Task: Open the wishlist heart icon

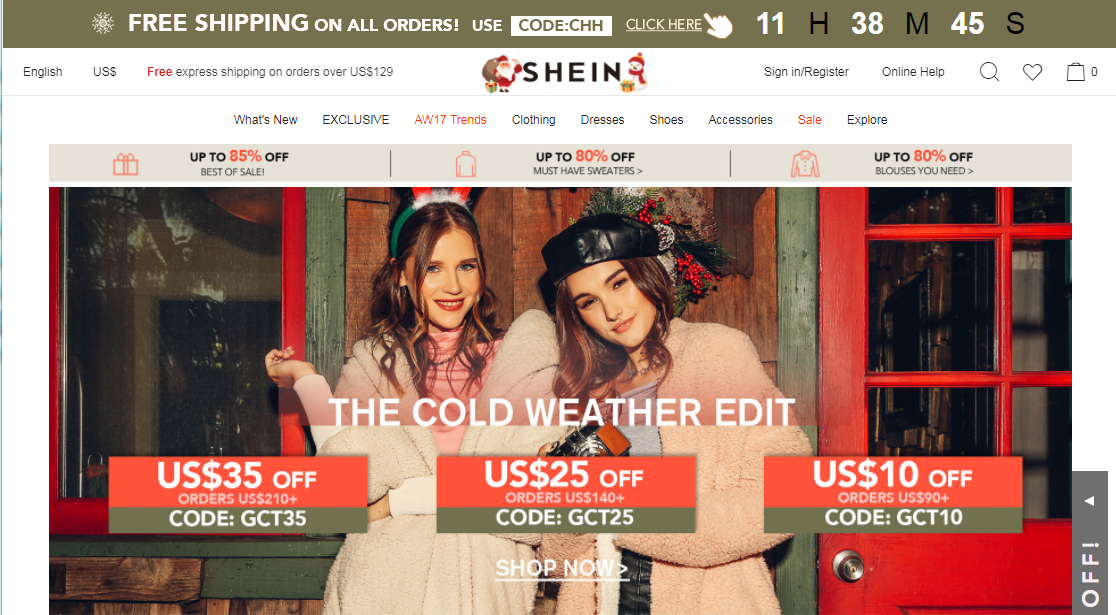Action: click(1032, 72)
